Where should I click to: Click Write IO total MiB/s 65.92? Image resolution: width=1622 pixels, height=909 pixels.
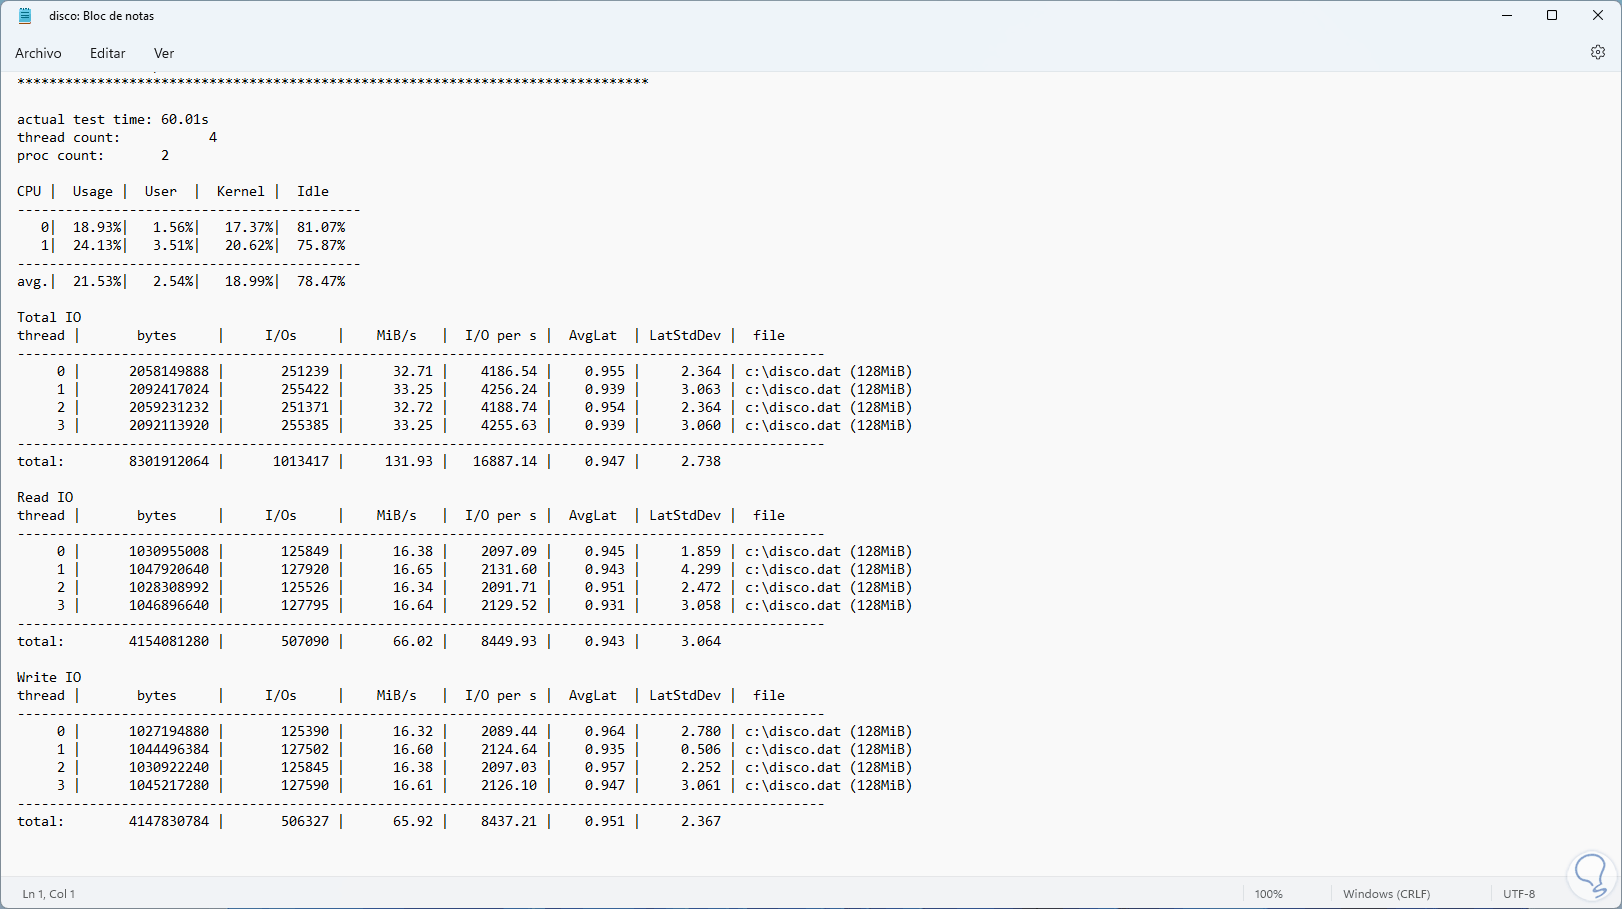coord(413,821)
